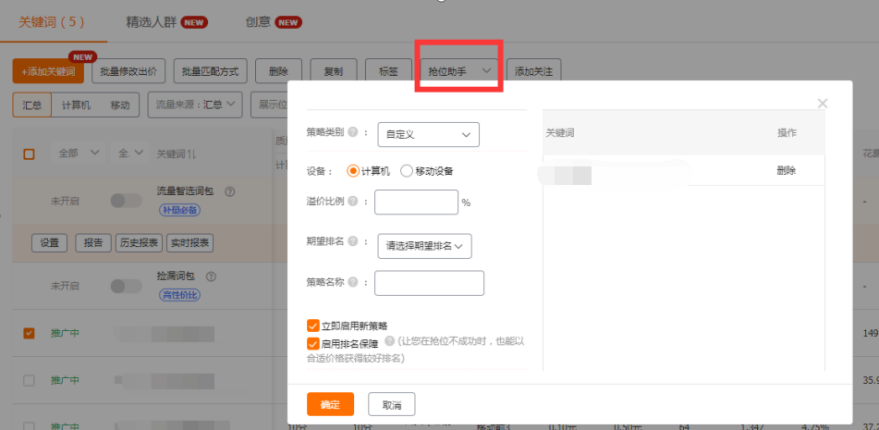Image resolution: width=879 pixels, height=430 pixels.
Task: Click the +添加关键词 button
Action: click(48, 71)
